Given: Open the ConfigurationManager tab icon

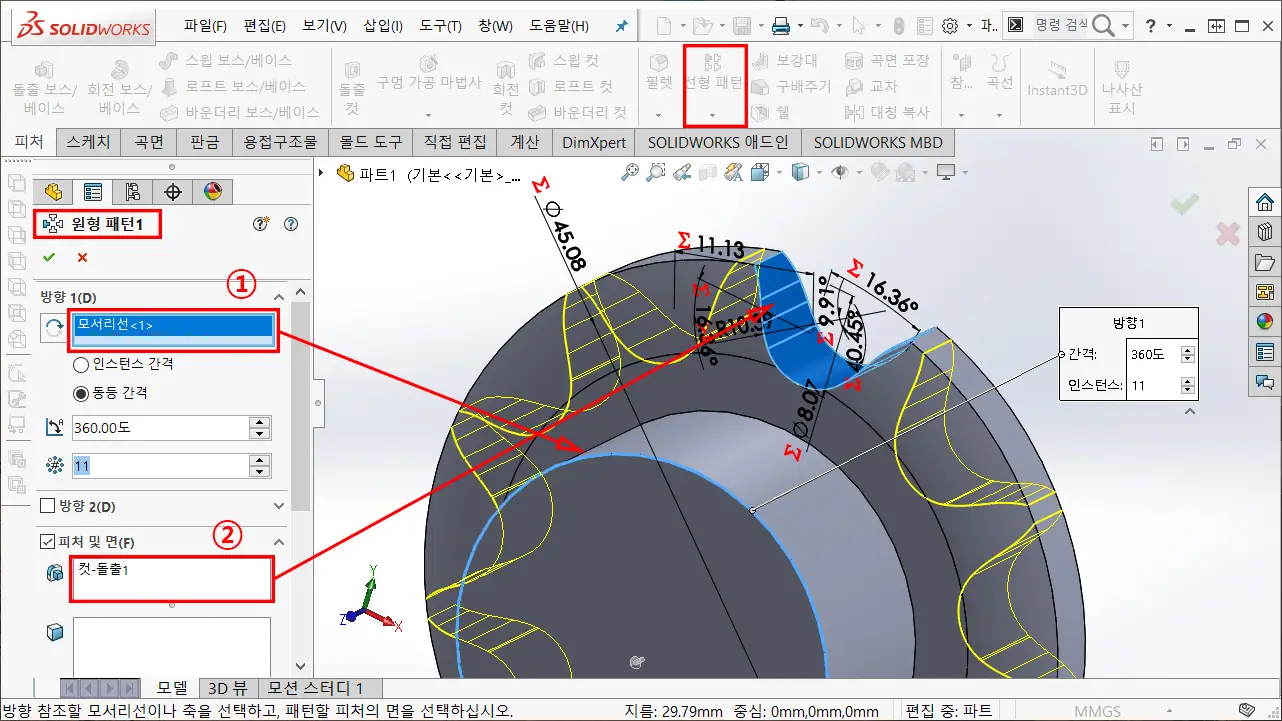Looking at the screenshot, I should 133,192.
